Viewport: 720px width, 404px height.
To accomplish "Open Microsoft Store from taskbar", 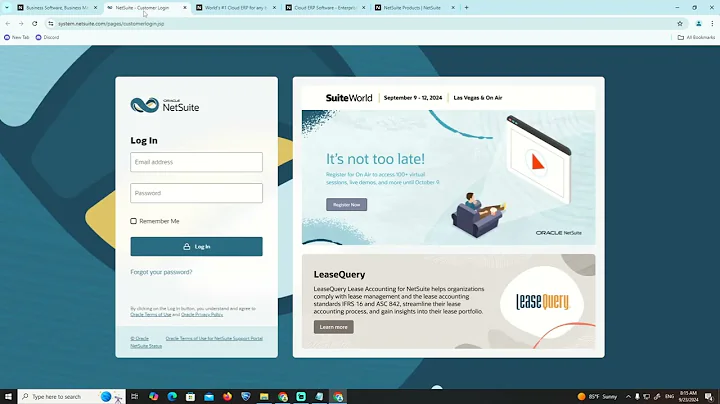I will (191, 397).
